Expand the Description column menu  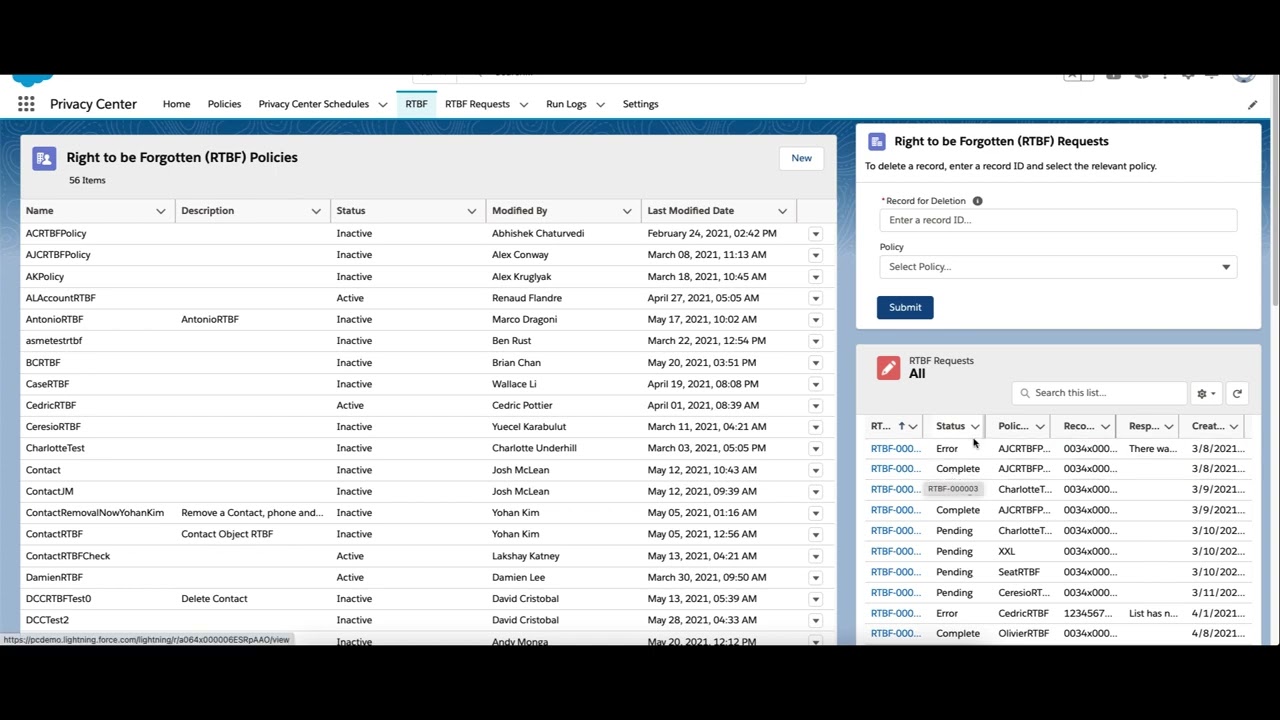[x=316, y=211]
